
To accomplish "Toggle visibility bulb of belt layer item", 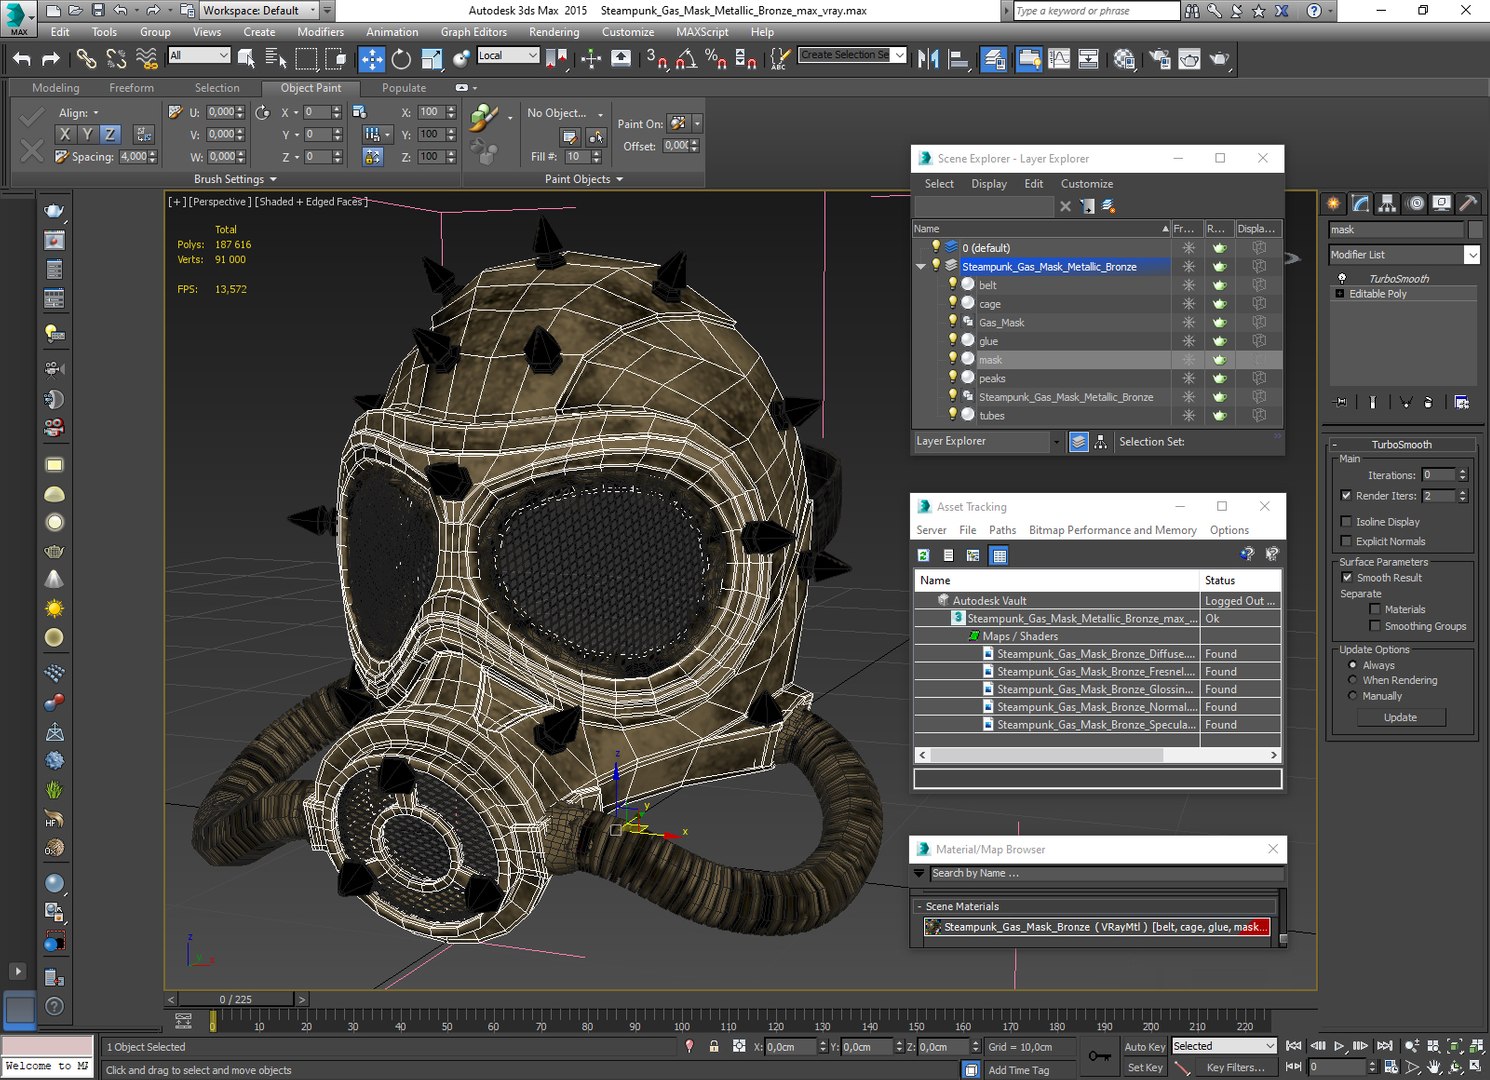I will (x=953, y=284).
